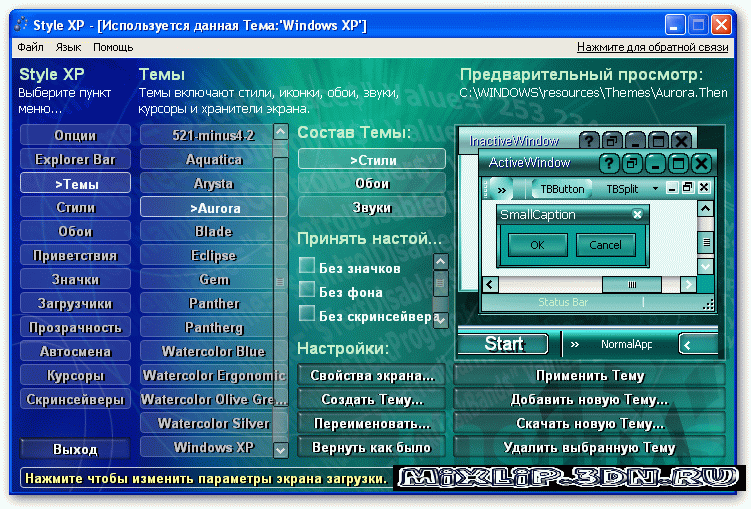Click Стили under Состав Темы
This screenshot has width=751, height=509.
click(x=372, y=159)
